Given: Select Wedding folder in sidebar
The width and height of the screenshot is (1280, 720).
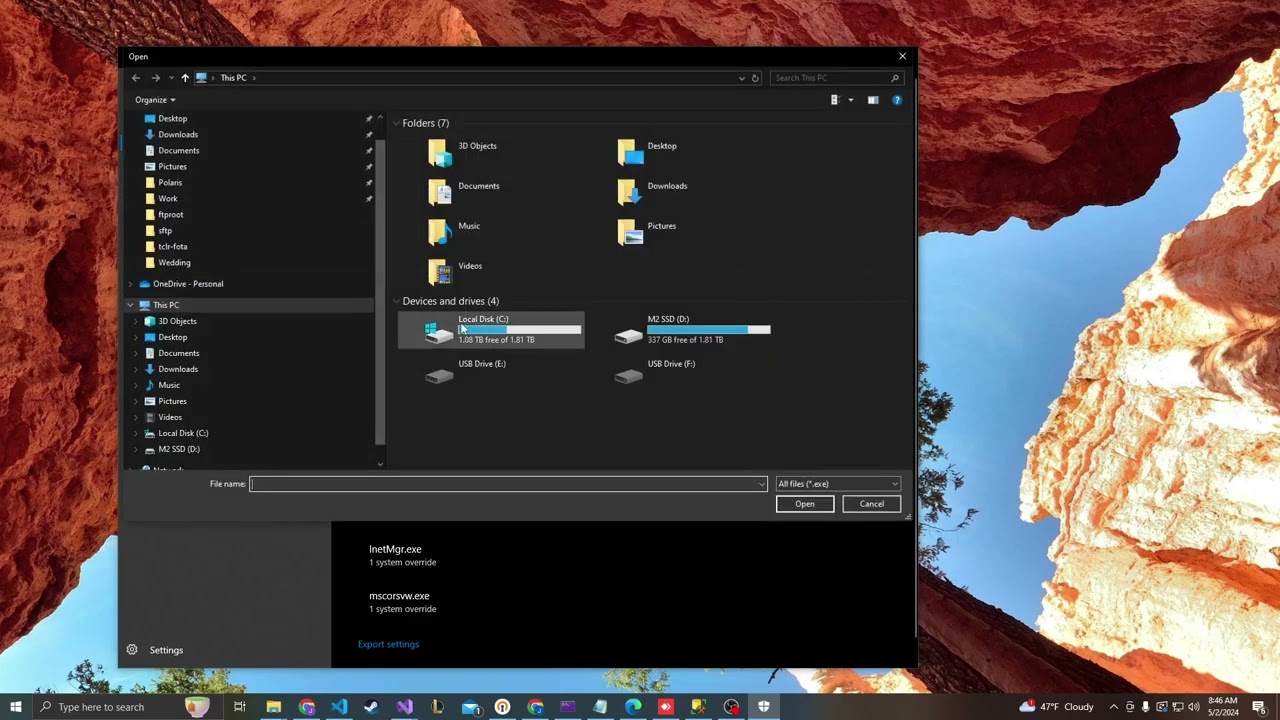Looking at the screenshot, I should pyautogui.click(x=174, y=262).
